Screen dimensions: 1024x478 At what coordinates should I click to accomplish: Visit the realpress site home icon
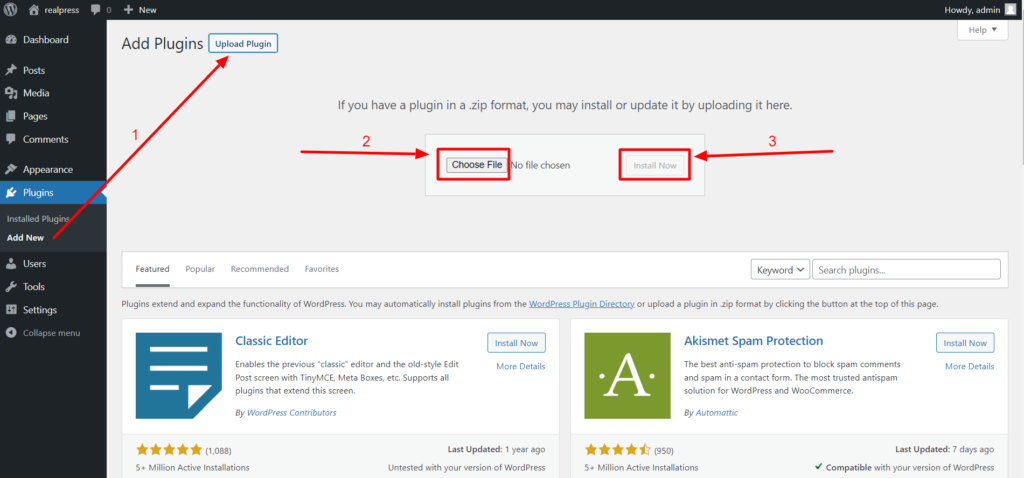(35, 10)
